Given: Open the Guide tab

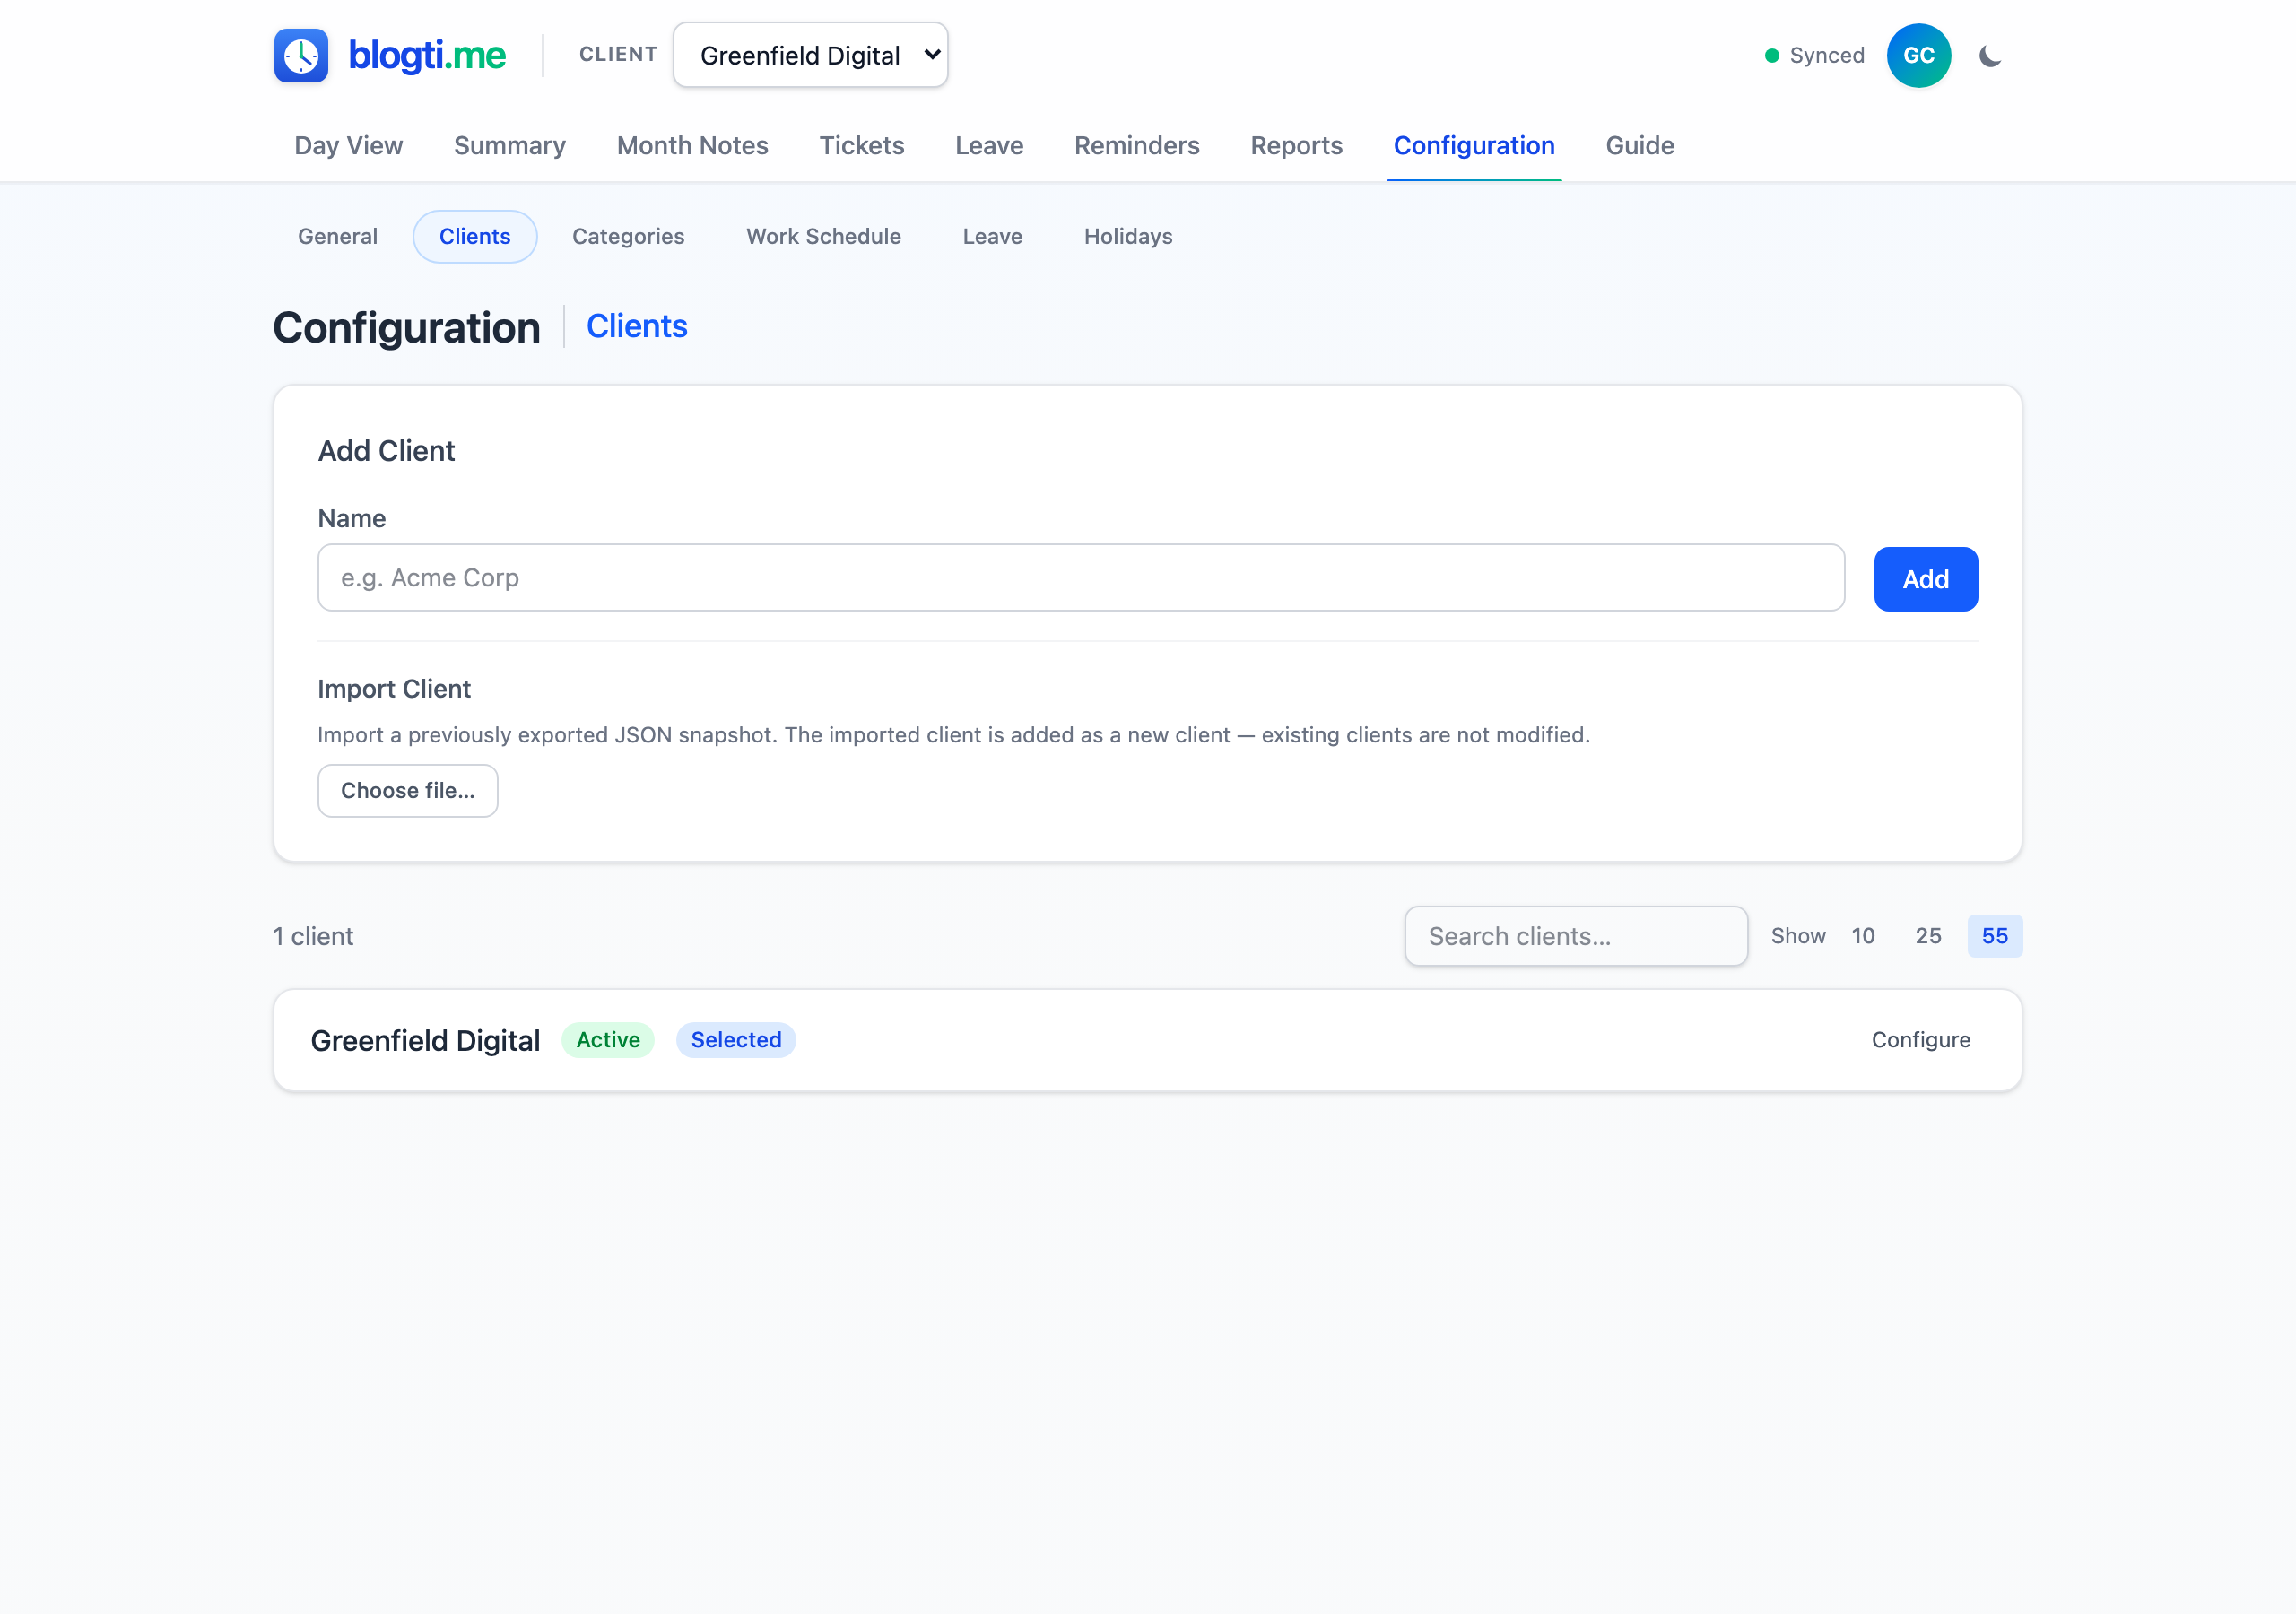Looking at the screenshot, I should (1639, 146).
